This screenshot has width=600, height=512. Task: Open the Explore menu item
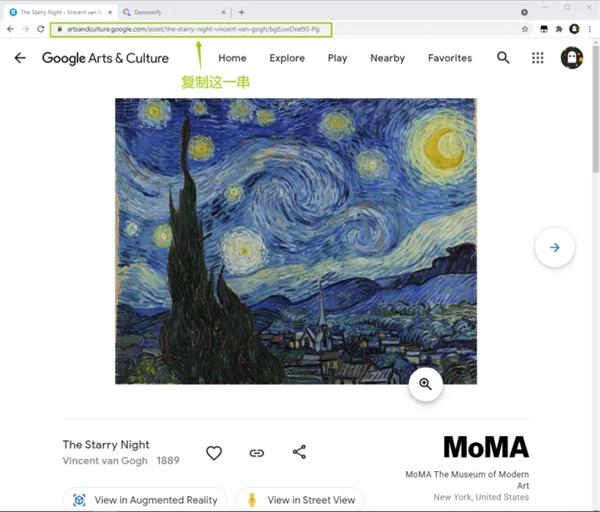(287, 58)
